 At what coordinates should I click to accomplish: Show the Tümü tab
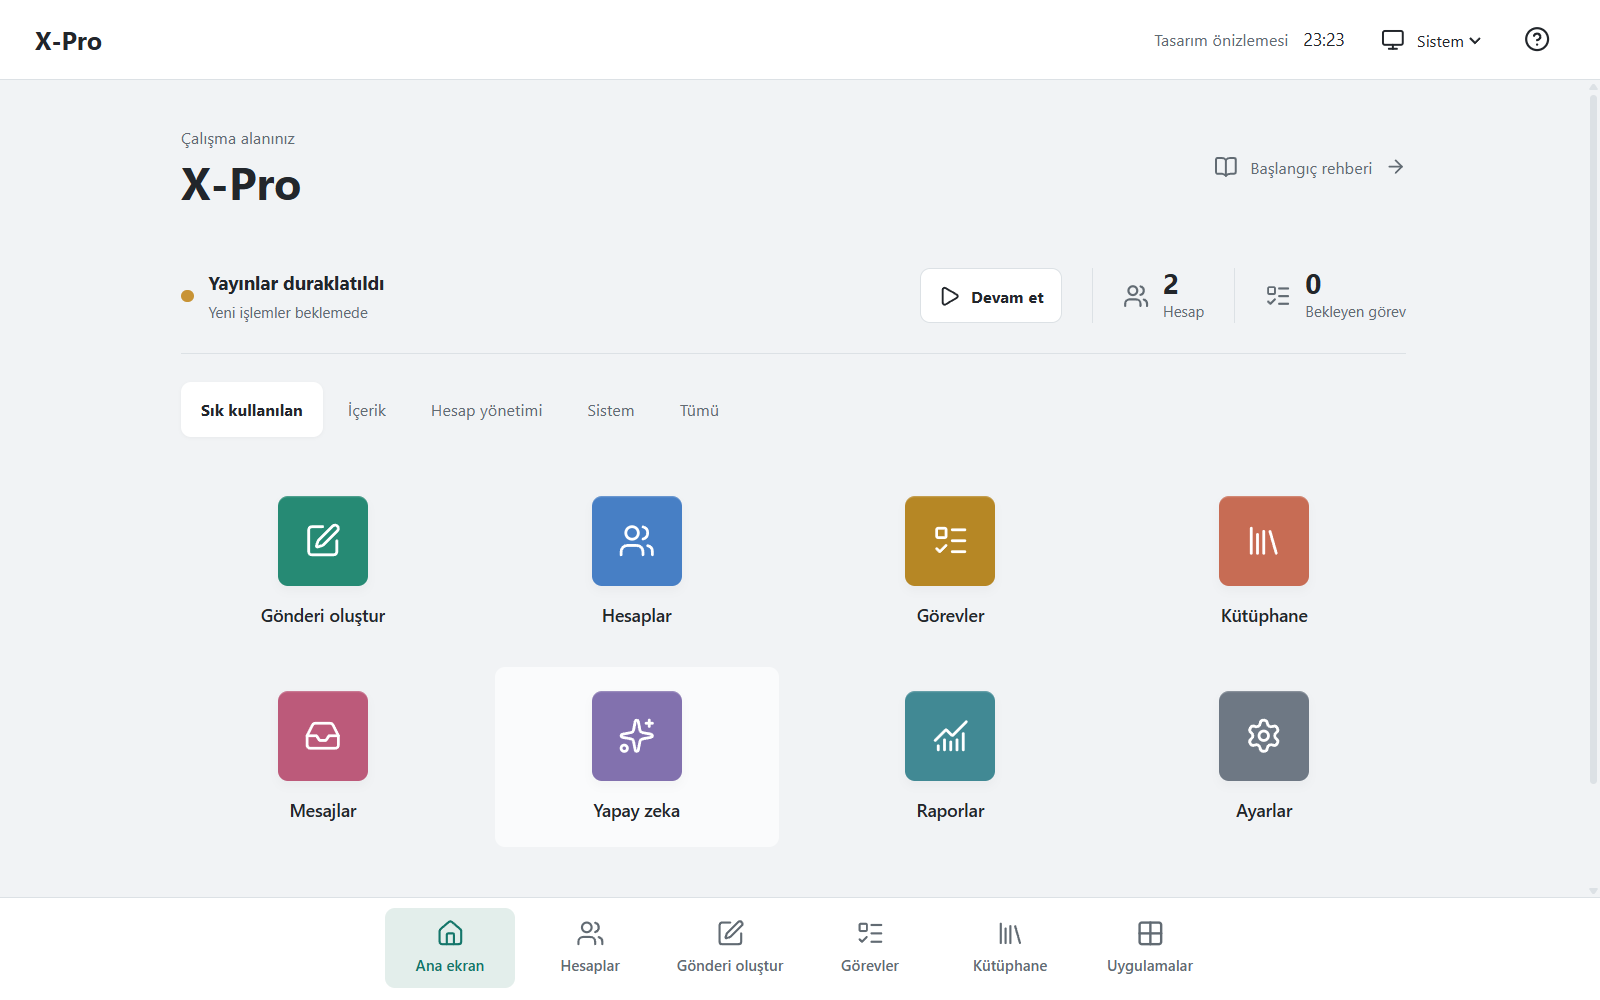pyautogui.click(x=700, y=410)
